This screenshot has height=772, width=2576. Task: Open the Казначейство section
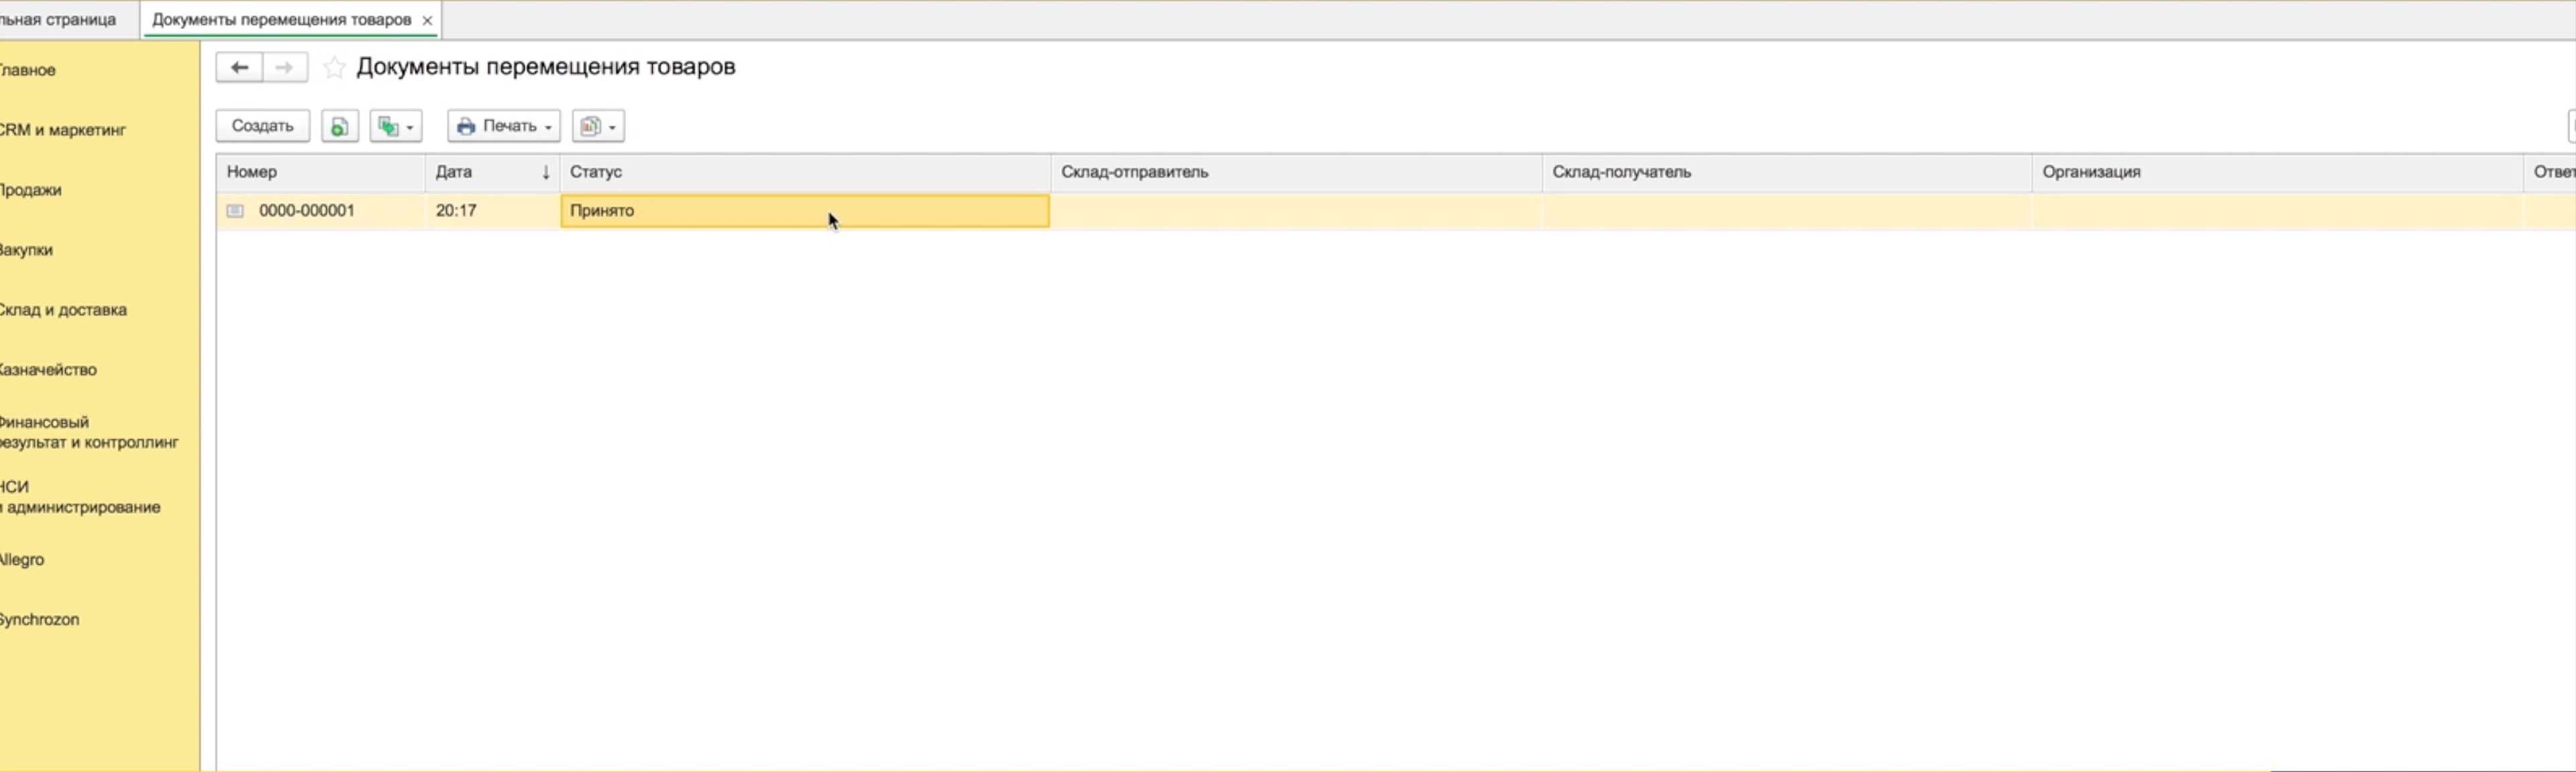49,370
